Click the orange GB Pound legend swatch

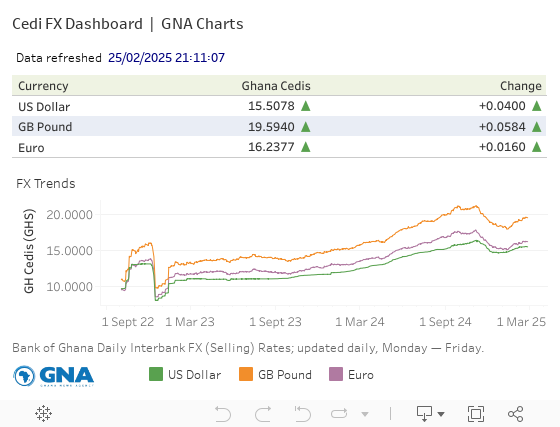tap(246, 374)
